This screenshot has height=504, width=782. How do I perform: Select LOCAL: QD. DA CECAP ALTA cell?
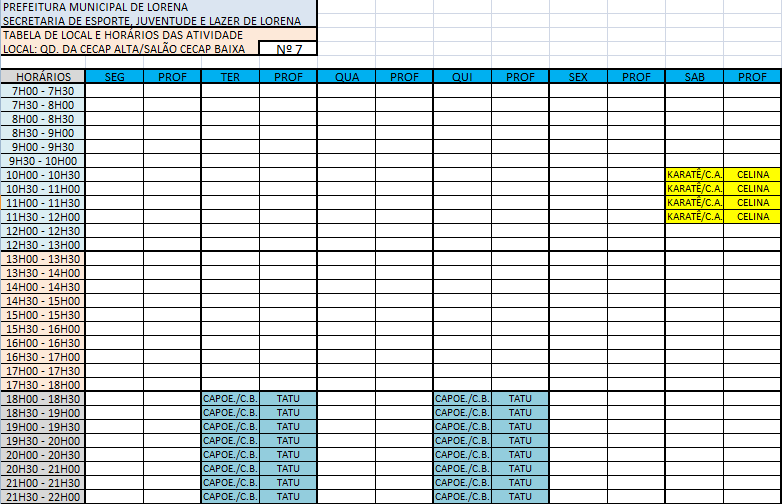coord(130,48)
